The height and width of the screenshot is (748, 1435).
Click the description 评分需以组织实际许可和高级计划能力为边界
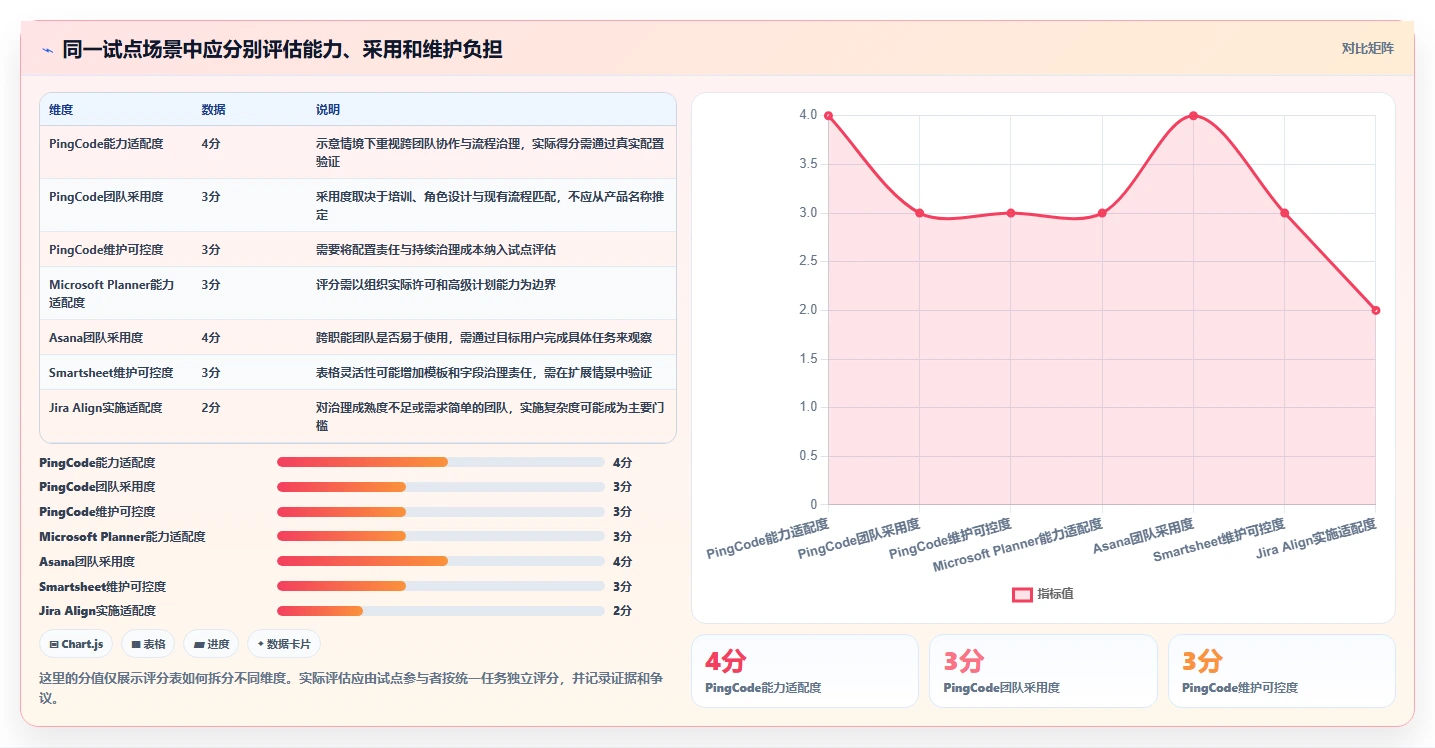point(436,285)
